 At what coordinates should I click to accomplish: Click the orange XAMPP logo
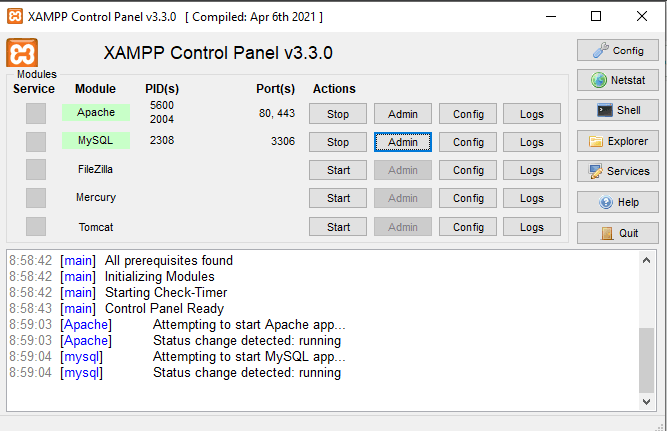pos(22,53)
